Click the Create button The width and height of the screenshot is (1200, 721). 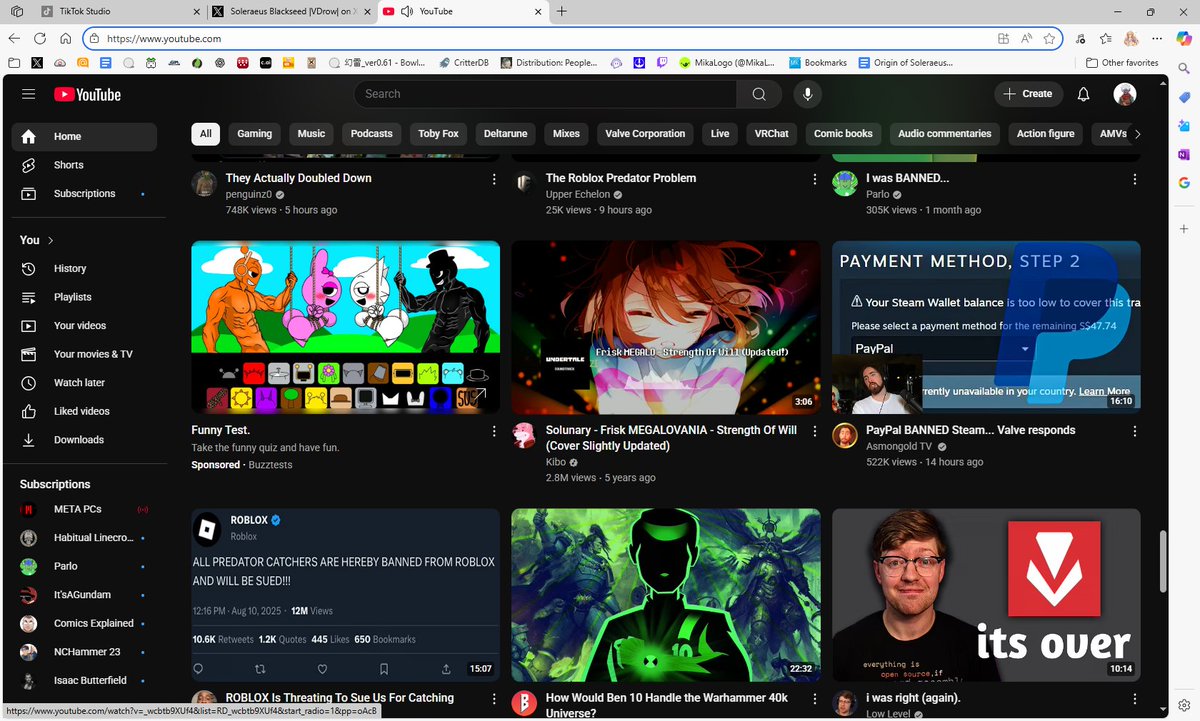1029,94
